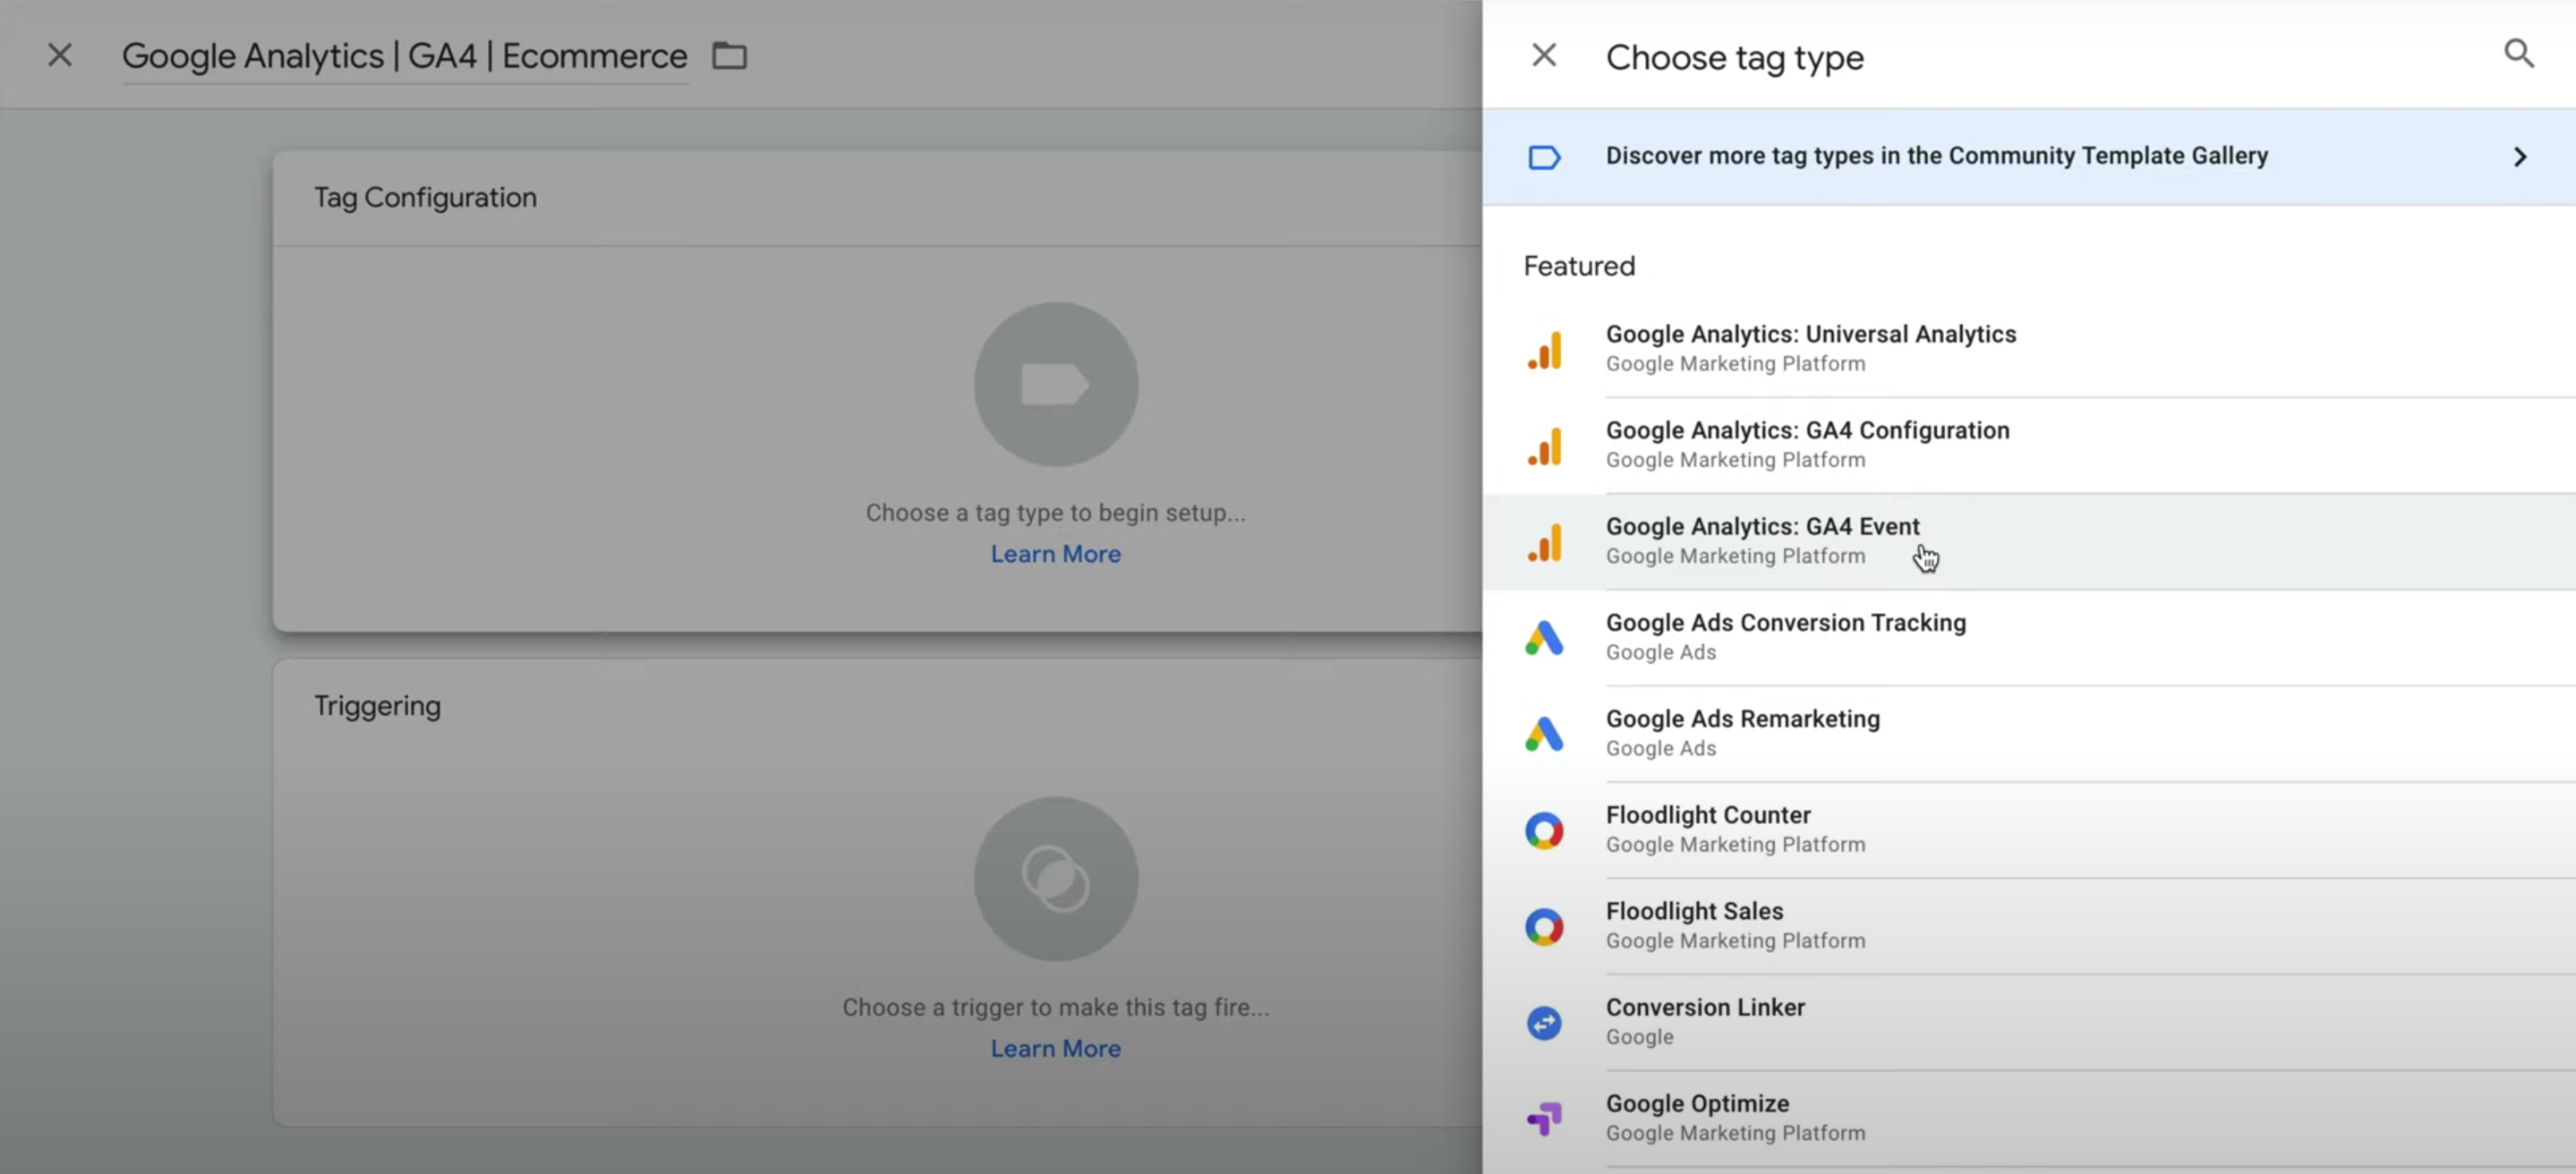Open the Community Template Gallery banner
The width and height of the screenshot is (2576, 1174).
pyautogui.click(x=1936, y=156)
